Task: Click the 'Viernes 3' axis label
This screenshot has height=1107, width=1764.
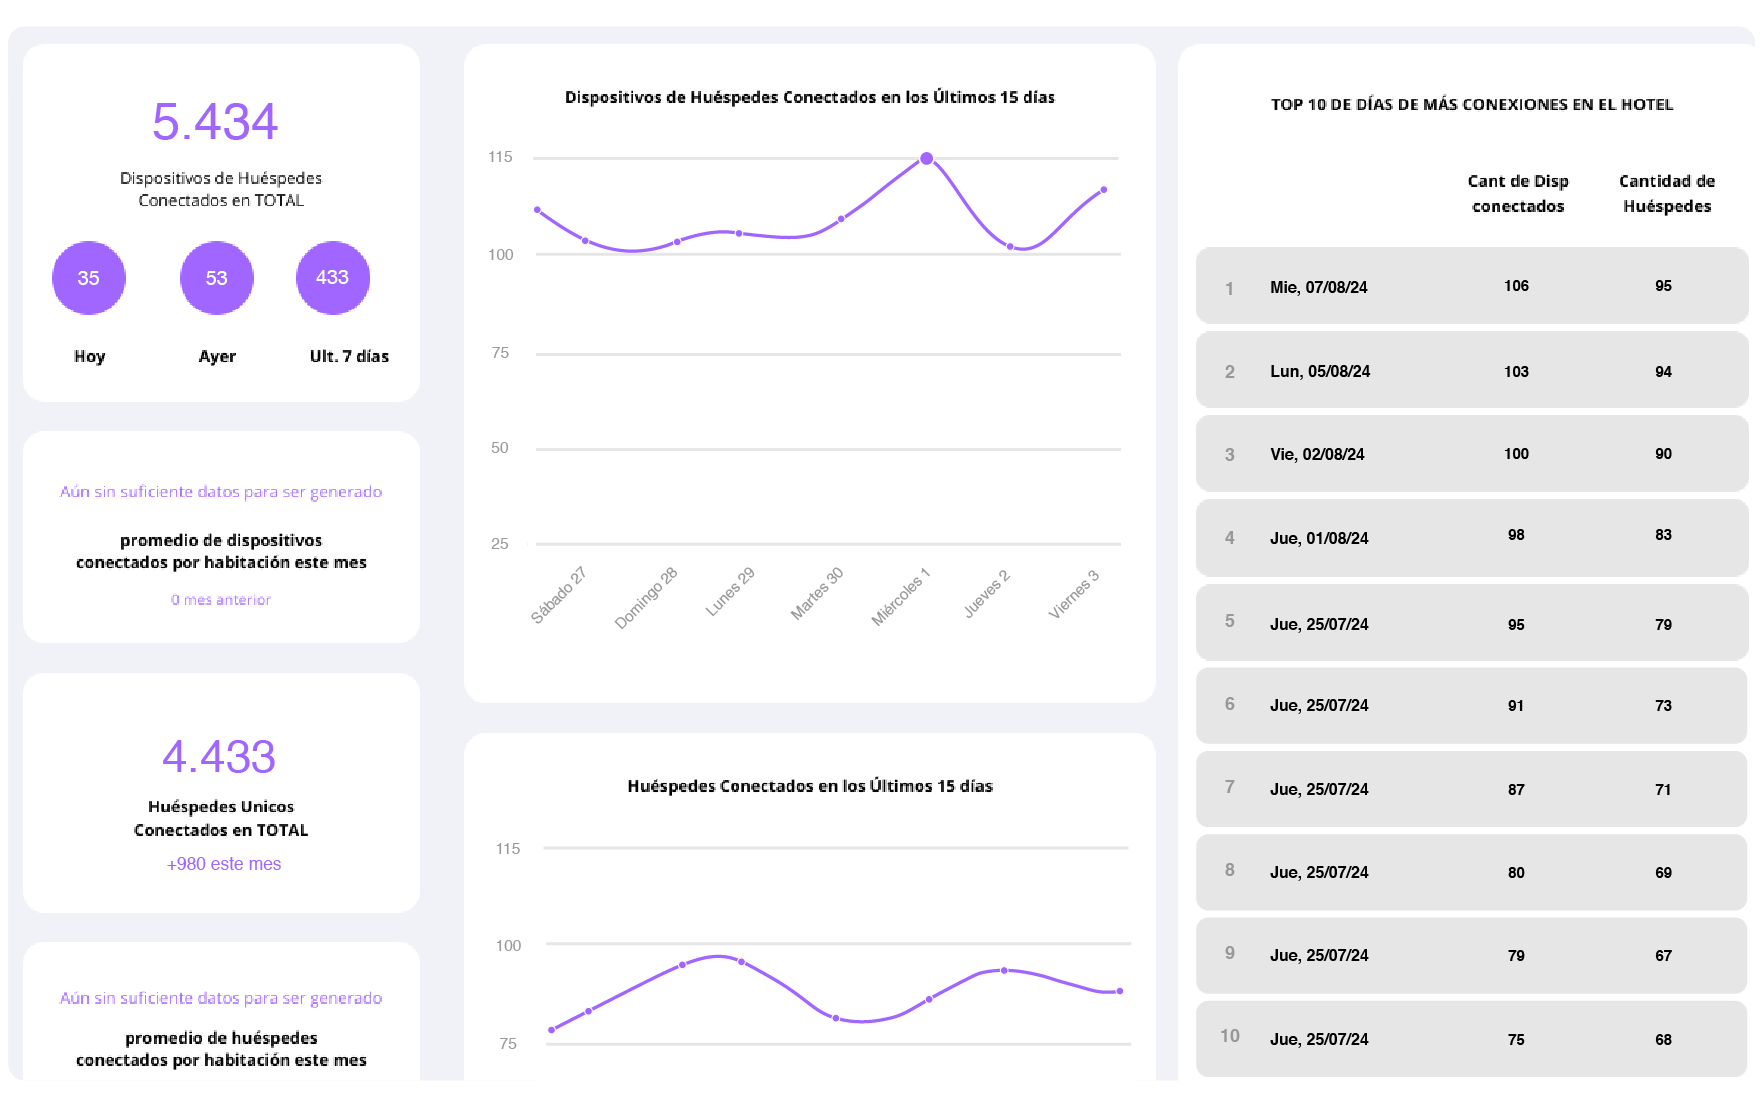Action: coord(1073,595)
